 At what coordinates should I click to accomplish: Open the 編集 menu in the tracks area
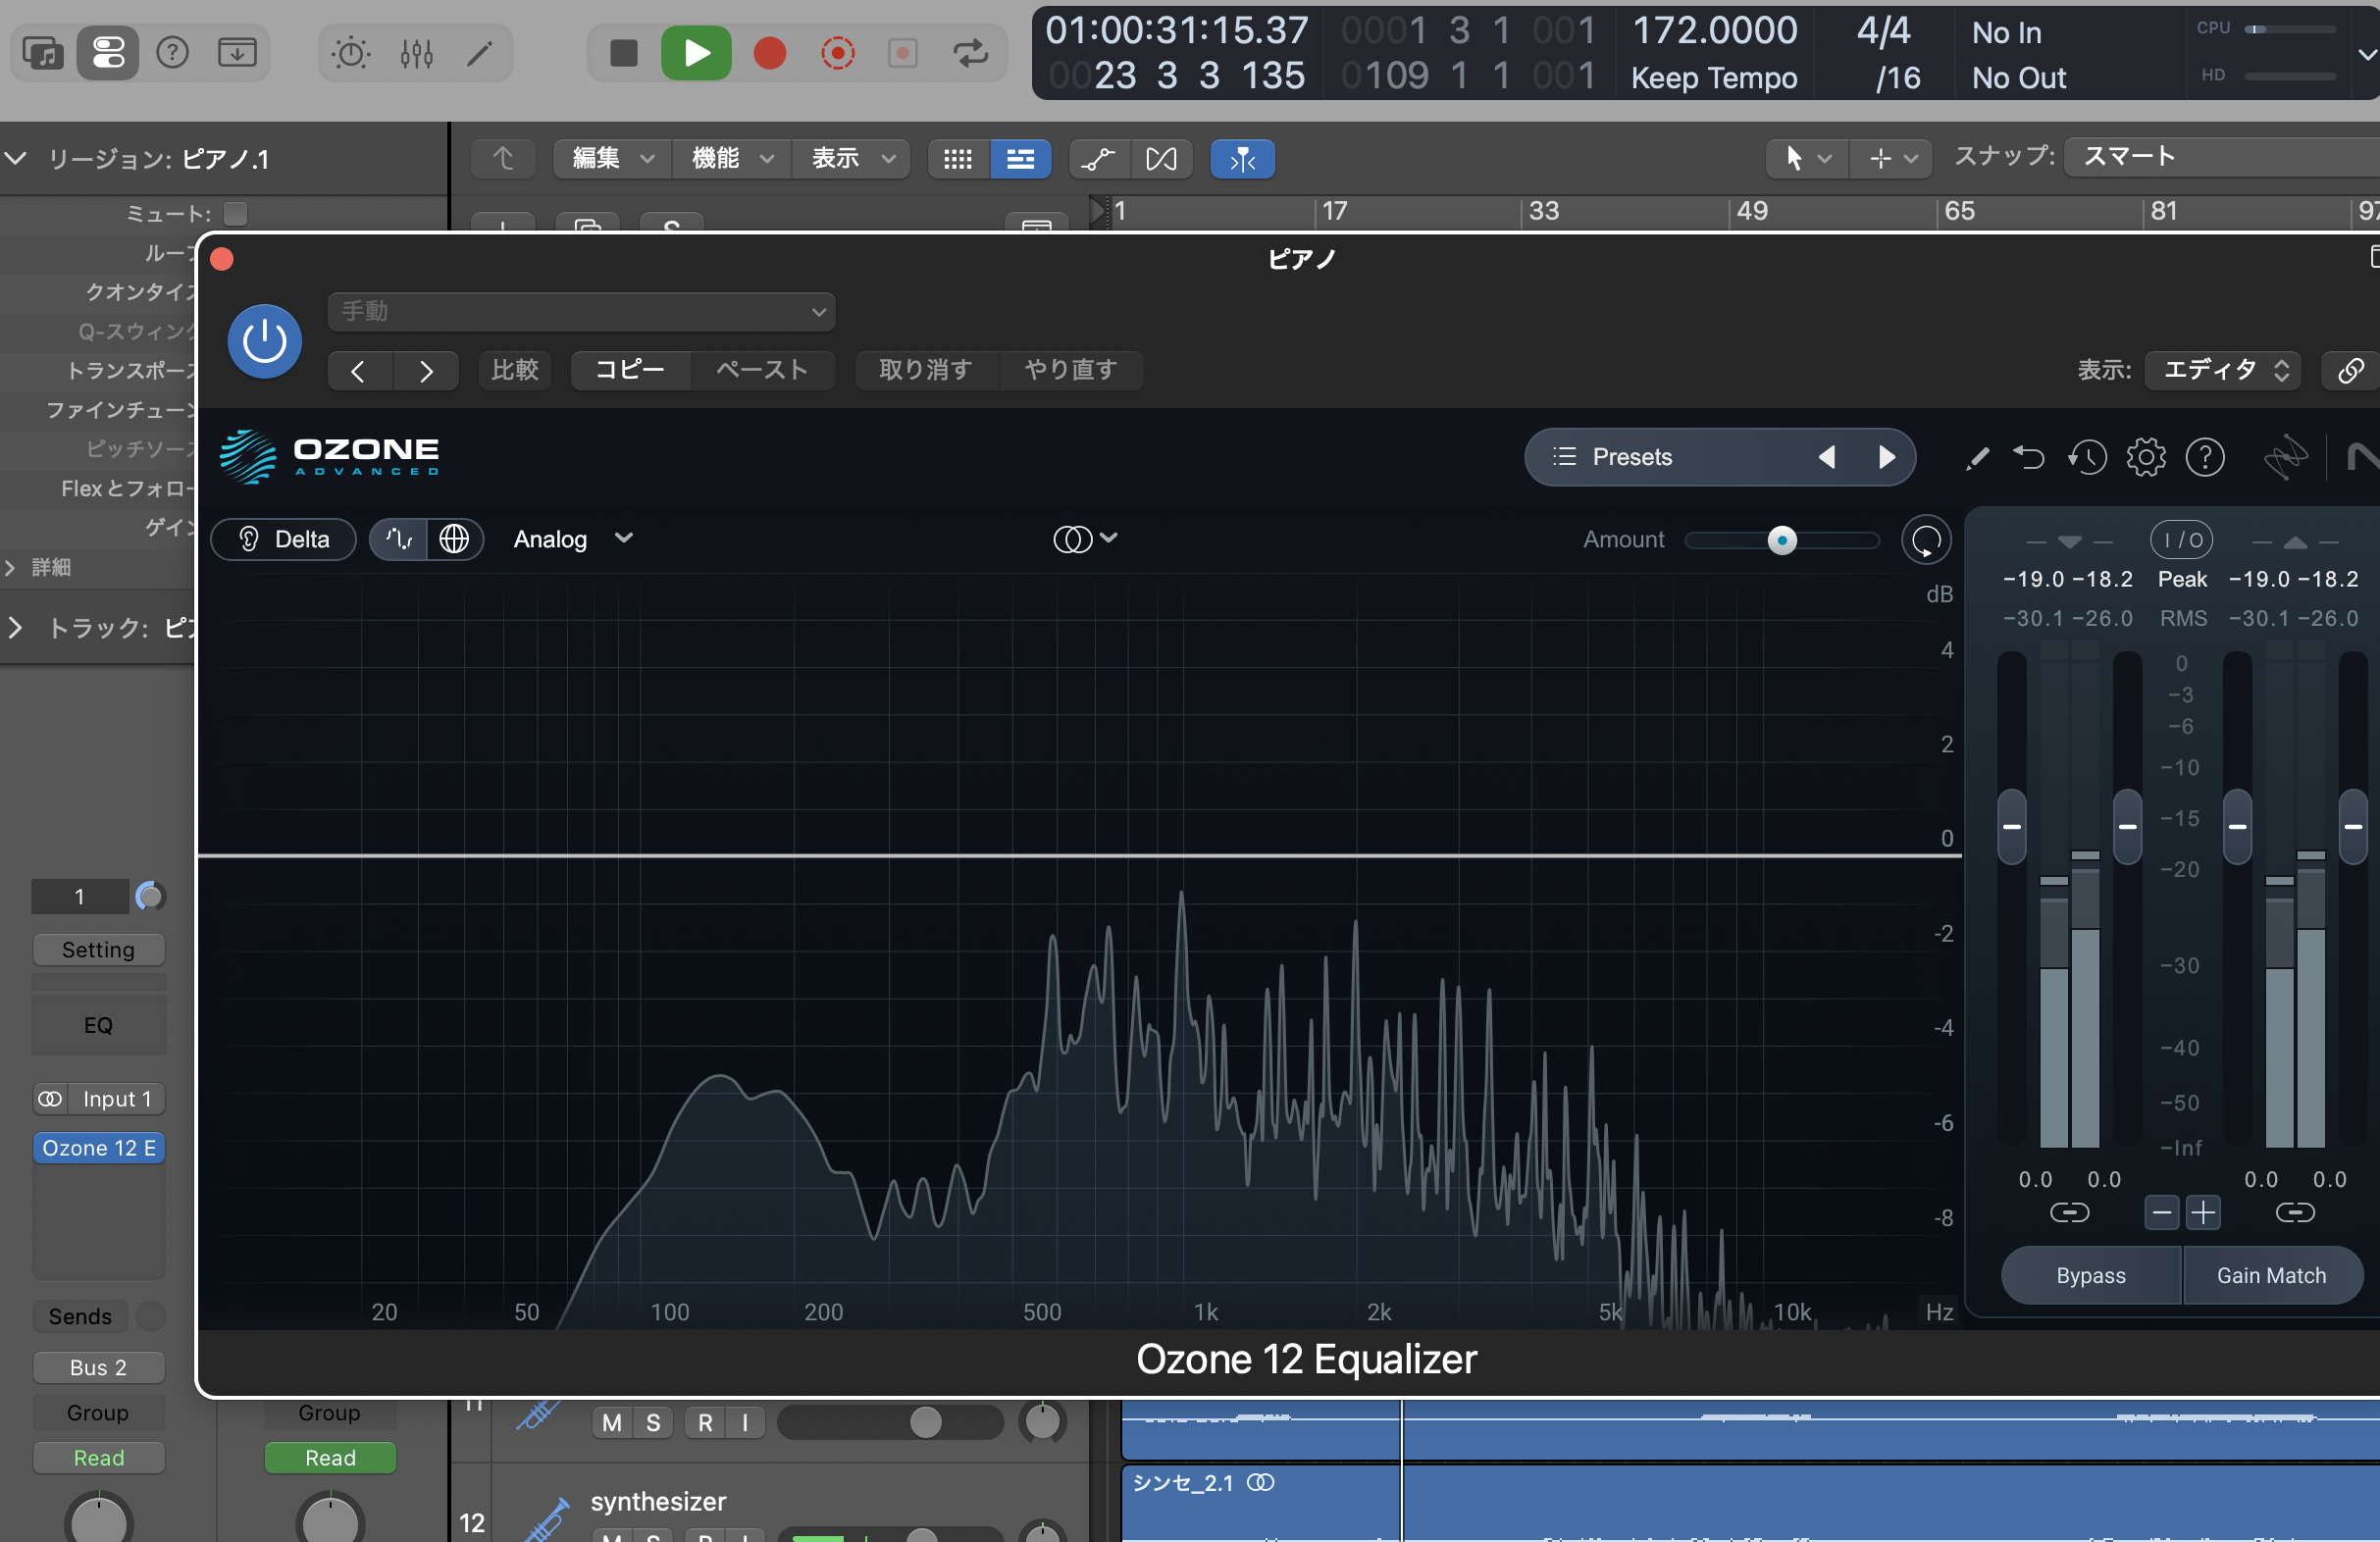point(612,158)
